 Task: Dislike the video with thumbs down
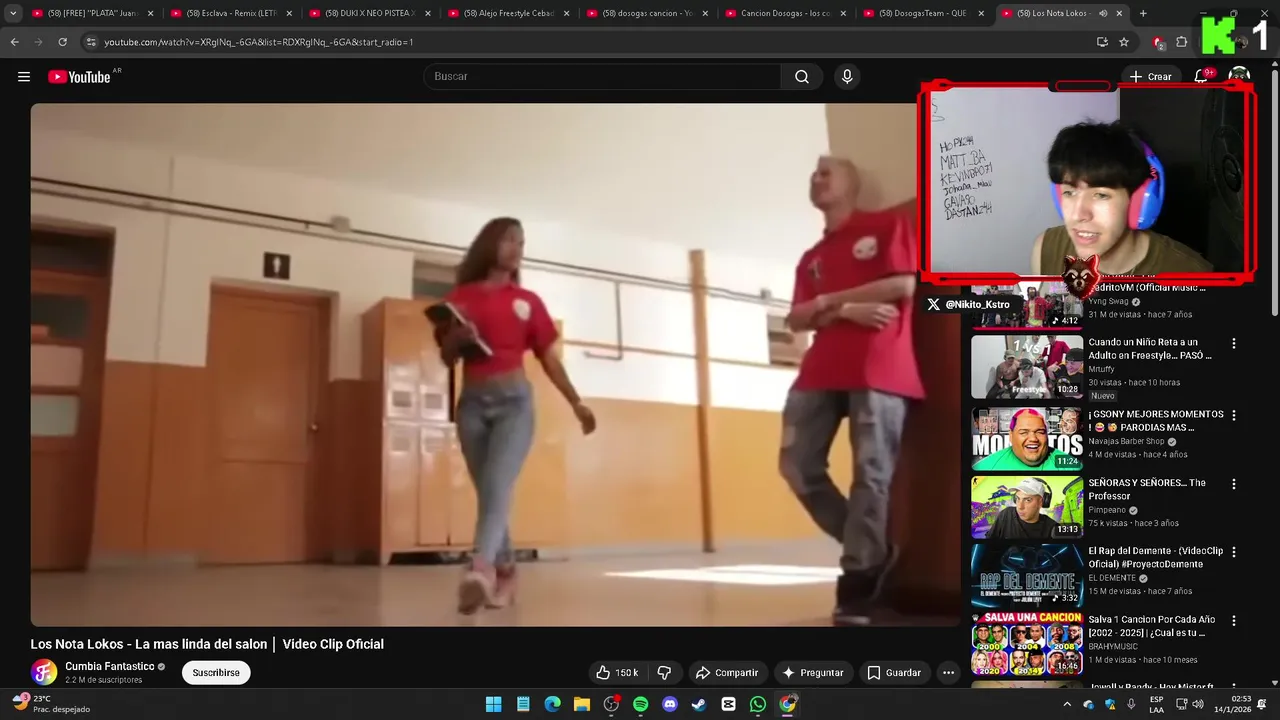664,673
